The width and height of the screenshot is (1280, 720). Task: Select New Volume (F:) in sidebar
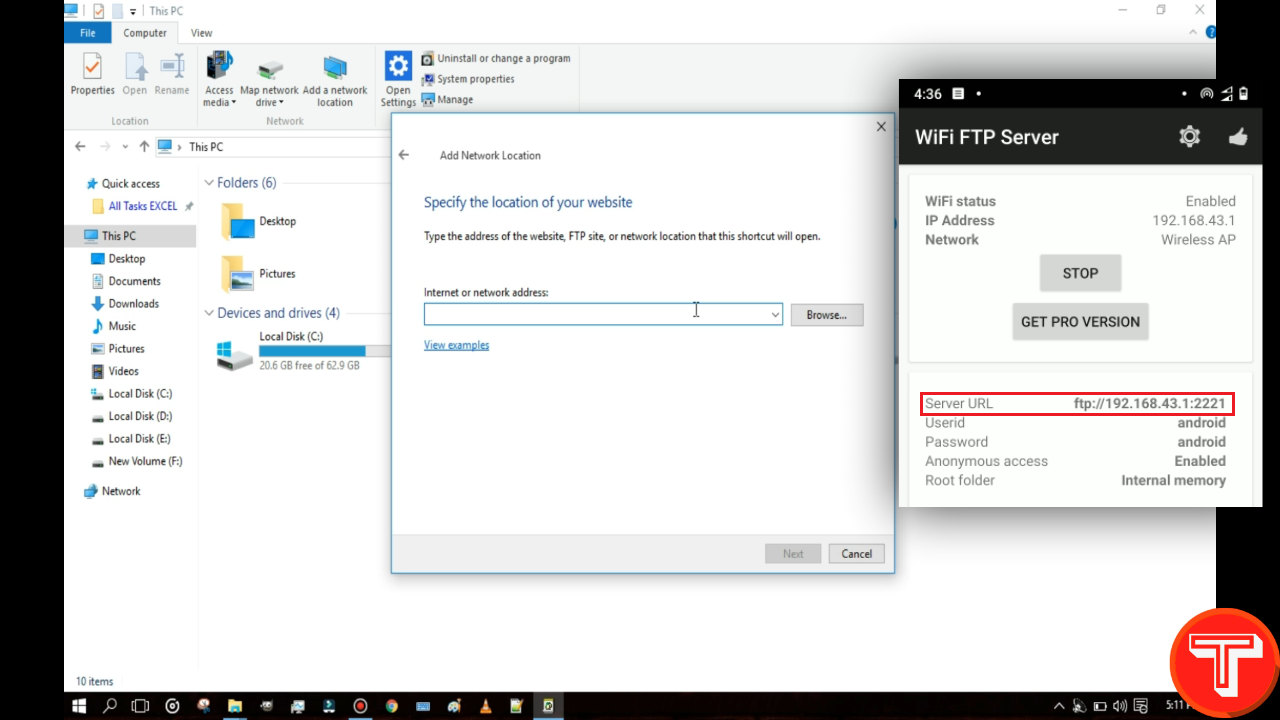click(x=145, y=461)
